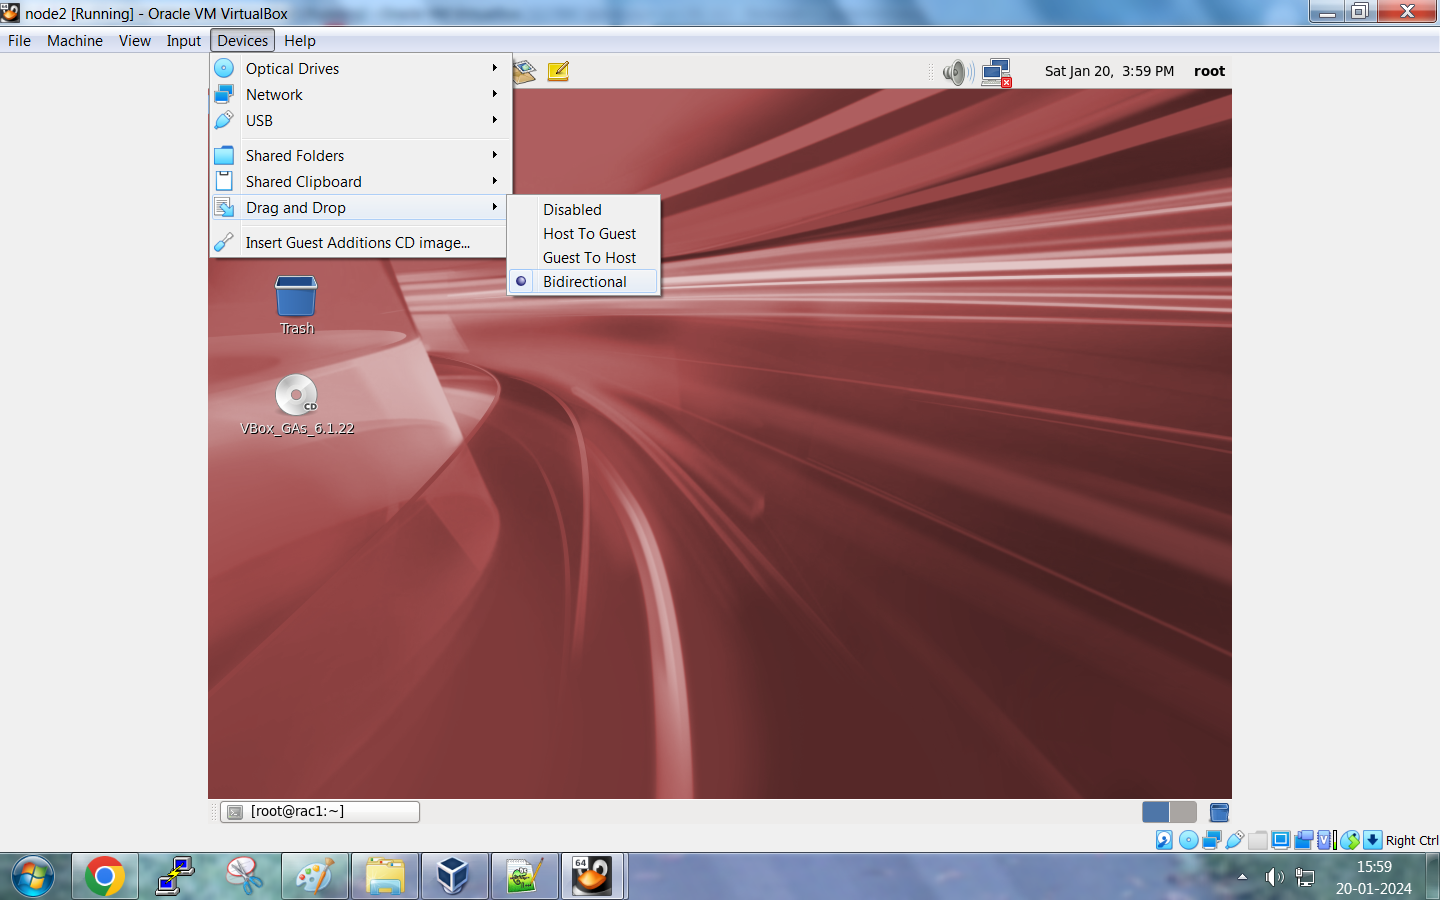This screenshot has width=1440, height=900.
Task: Select Host To Guest drag and drop mode
Action: click(x=584, y=234)
